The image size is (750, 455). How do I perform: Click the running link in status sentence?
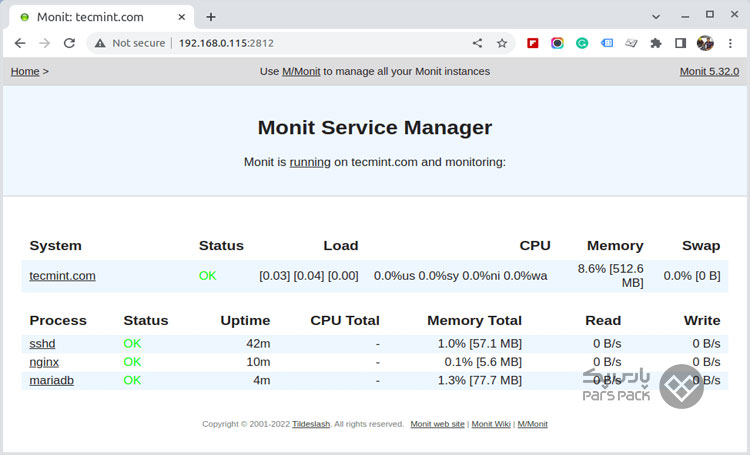(x=310, y=162)
